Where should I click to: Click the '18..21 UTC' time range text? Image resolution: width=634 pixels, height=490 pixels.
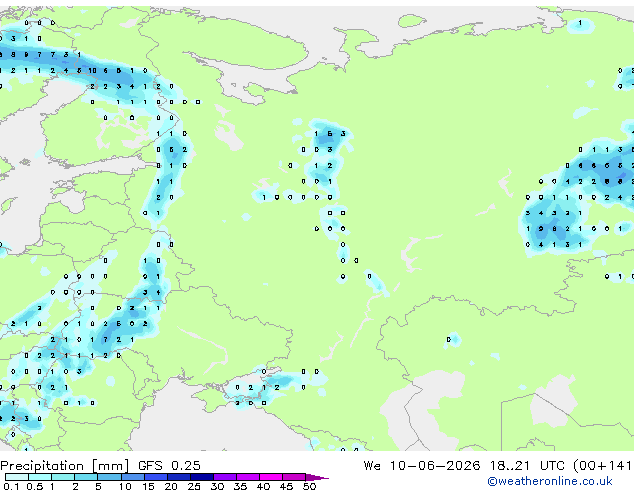point(530,465)
